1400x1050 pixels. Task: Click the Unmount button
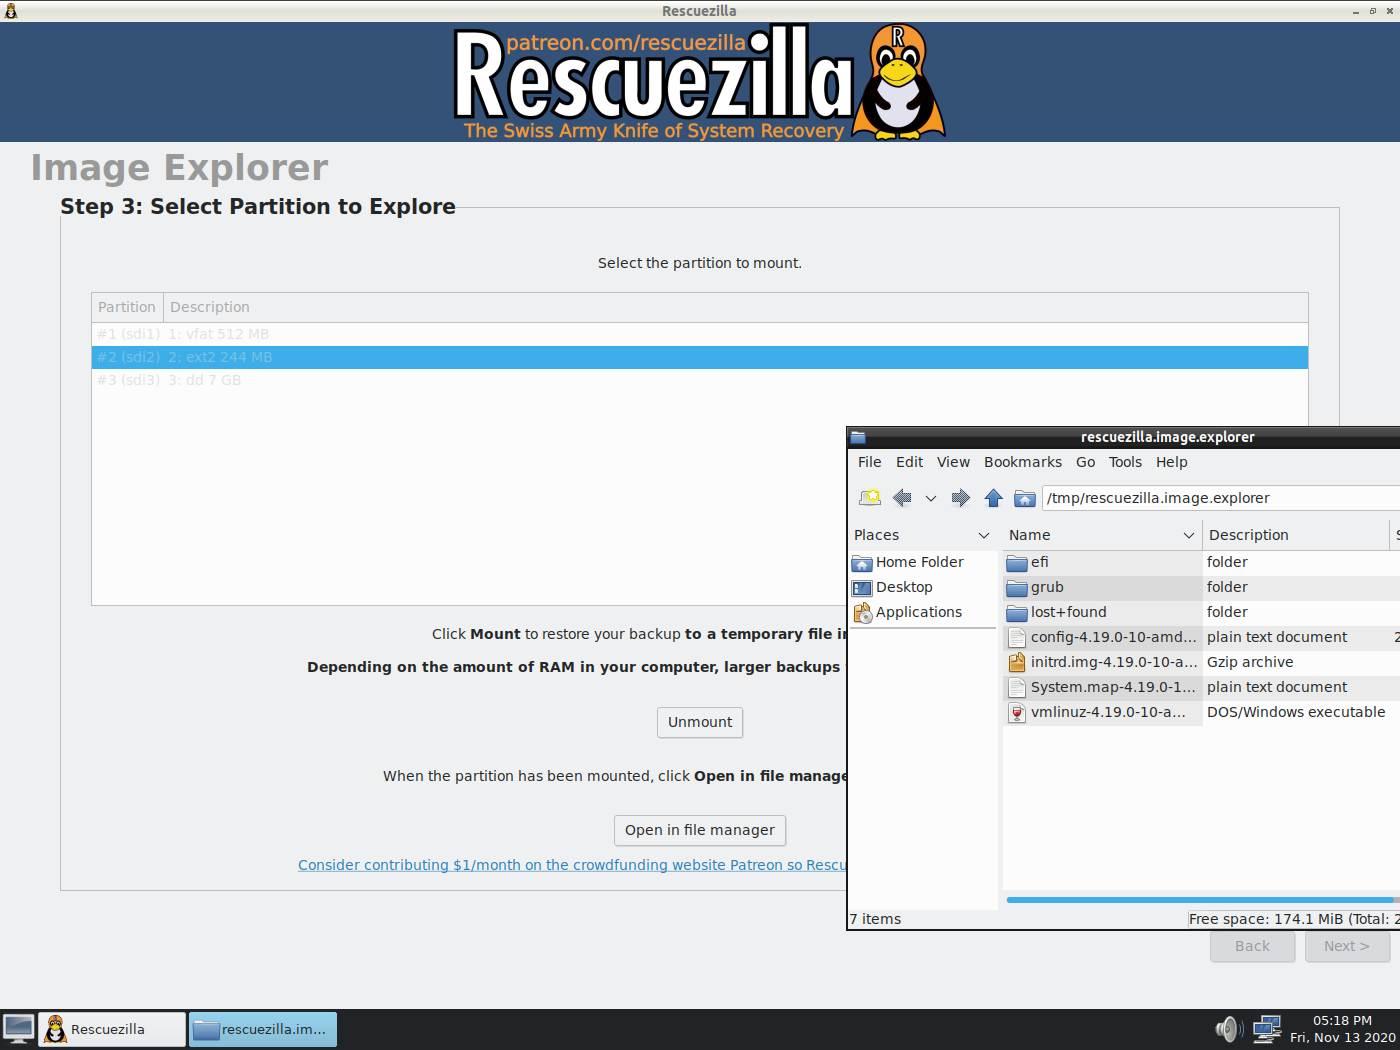click(x=699, y=722)
